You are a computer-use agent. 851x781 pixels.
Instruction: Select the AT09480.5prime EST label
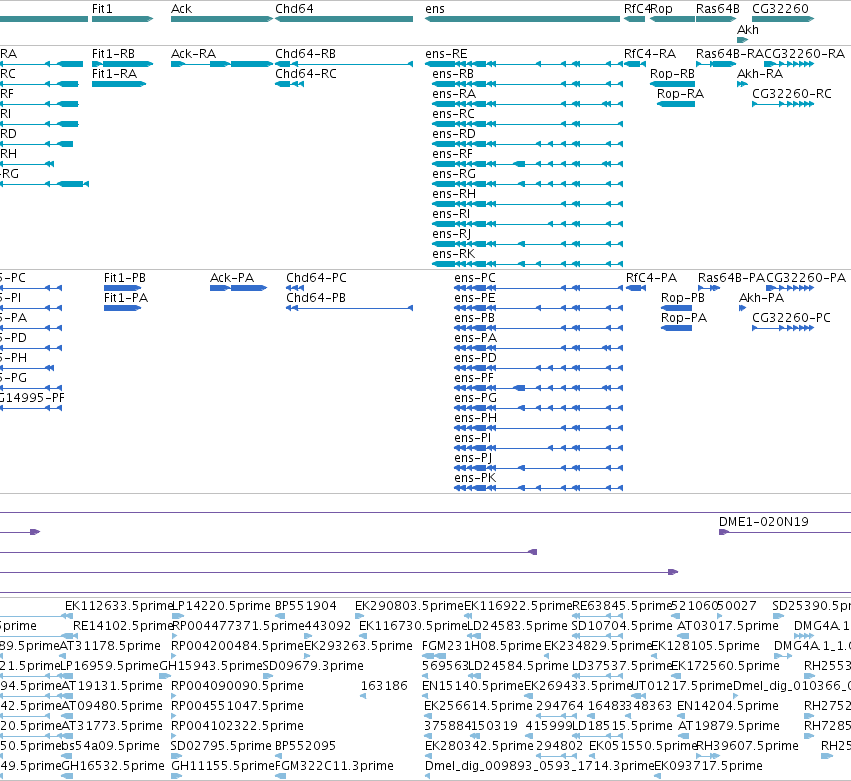point(111,706)
